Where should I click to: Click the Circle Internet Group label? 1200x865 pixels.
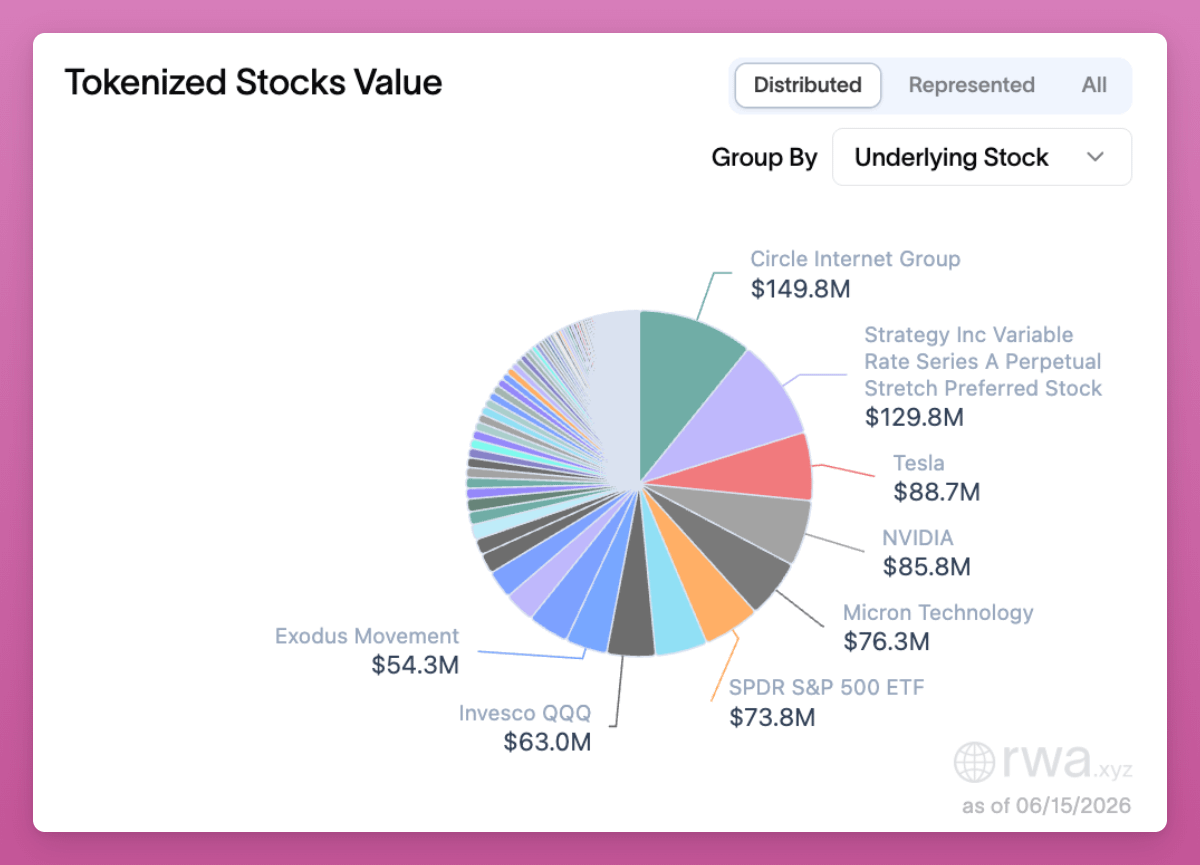coord(855,259)
